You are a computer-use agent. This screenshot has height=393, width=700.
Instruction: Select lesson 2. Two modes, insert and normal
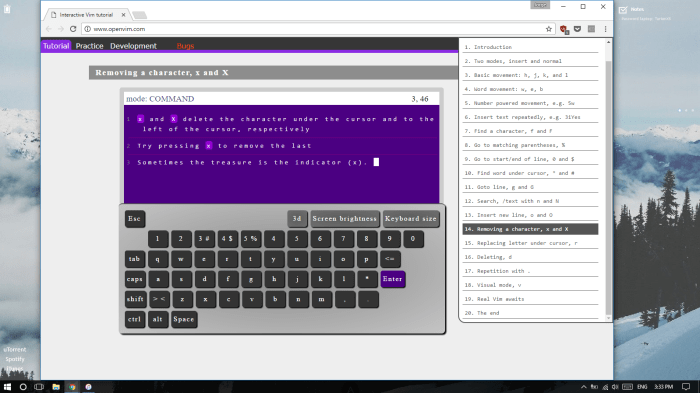[x=530, y=61]
